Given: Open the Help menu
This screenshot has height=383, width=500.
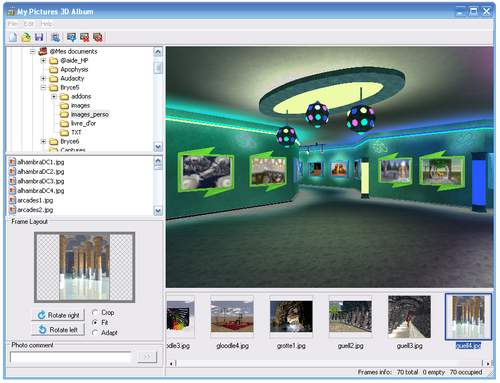Looking at the screenshot, I should [x=46, y=24].
